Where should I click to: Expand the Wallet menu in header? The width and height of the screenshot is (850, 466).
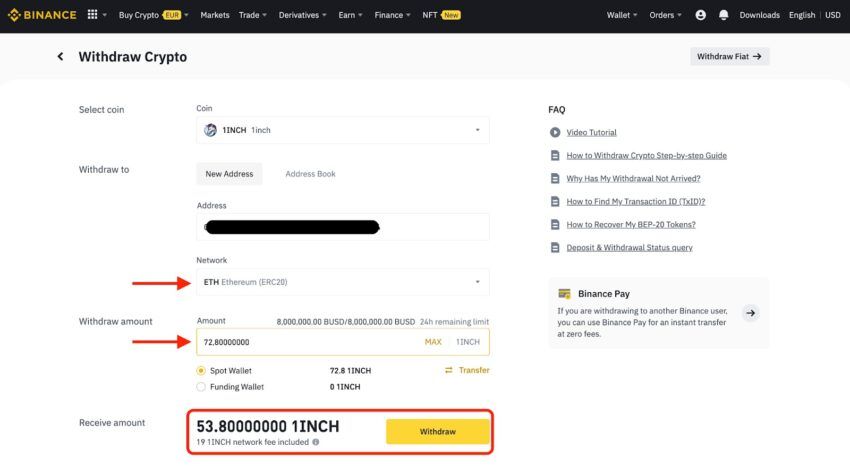tap(622, 15)
